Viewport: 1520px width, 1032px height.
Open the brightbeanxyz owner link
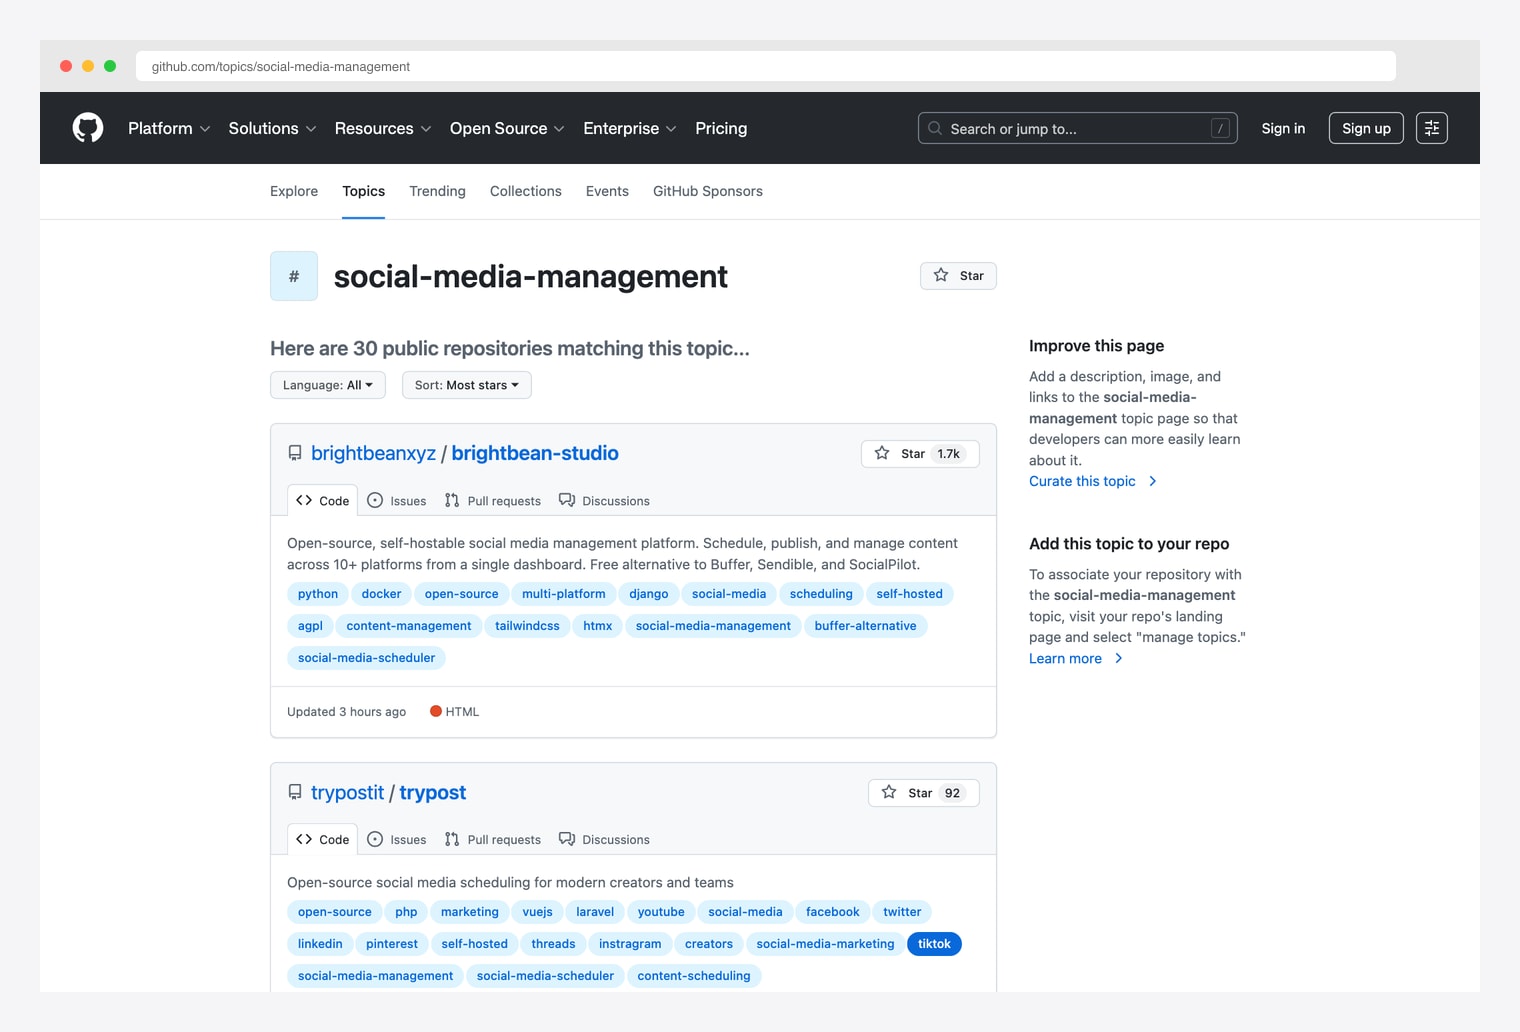pos(373,453)
